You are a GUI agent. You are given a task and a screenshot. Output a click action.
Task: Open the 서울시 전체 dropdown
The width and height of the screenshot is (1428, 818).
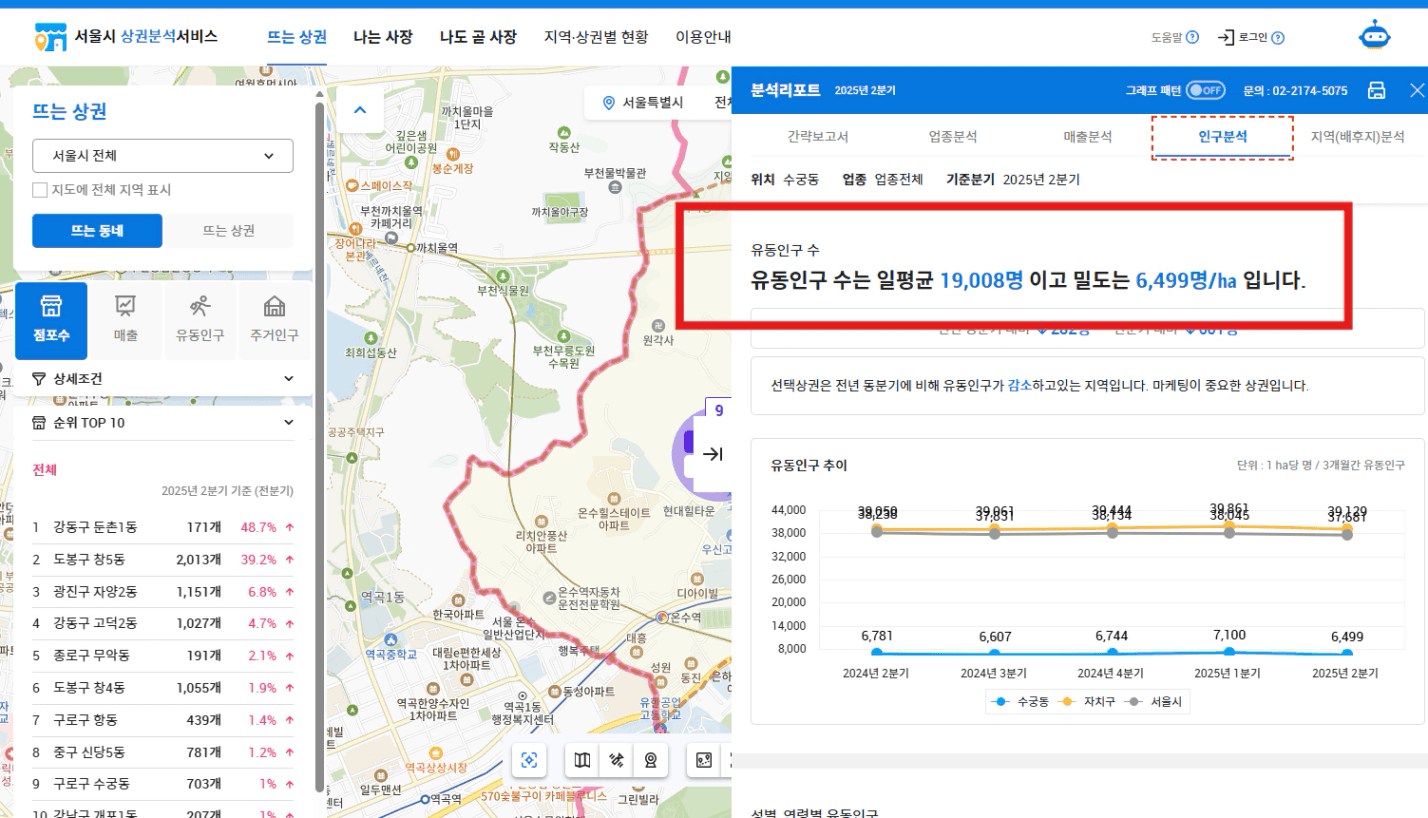(x=163, y=156)
